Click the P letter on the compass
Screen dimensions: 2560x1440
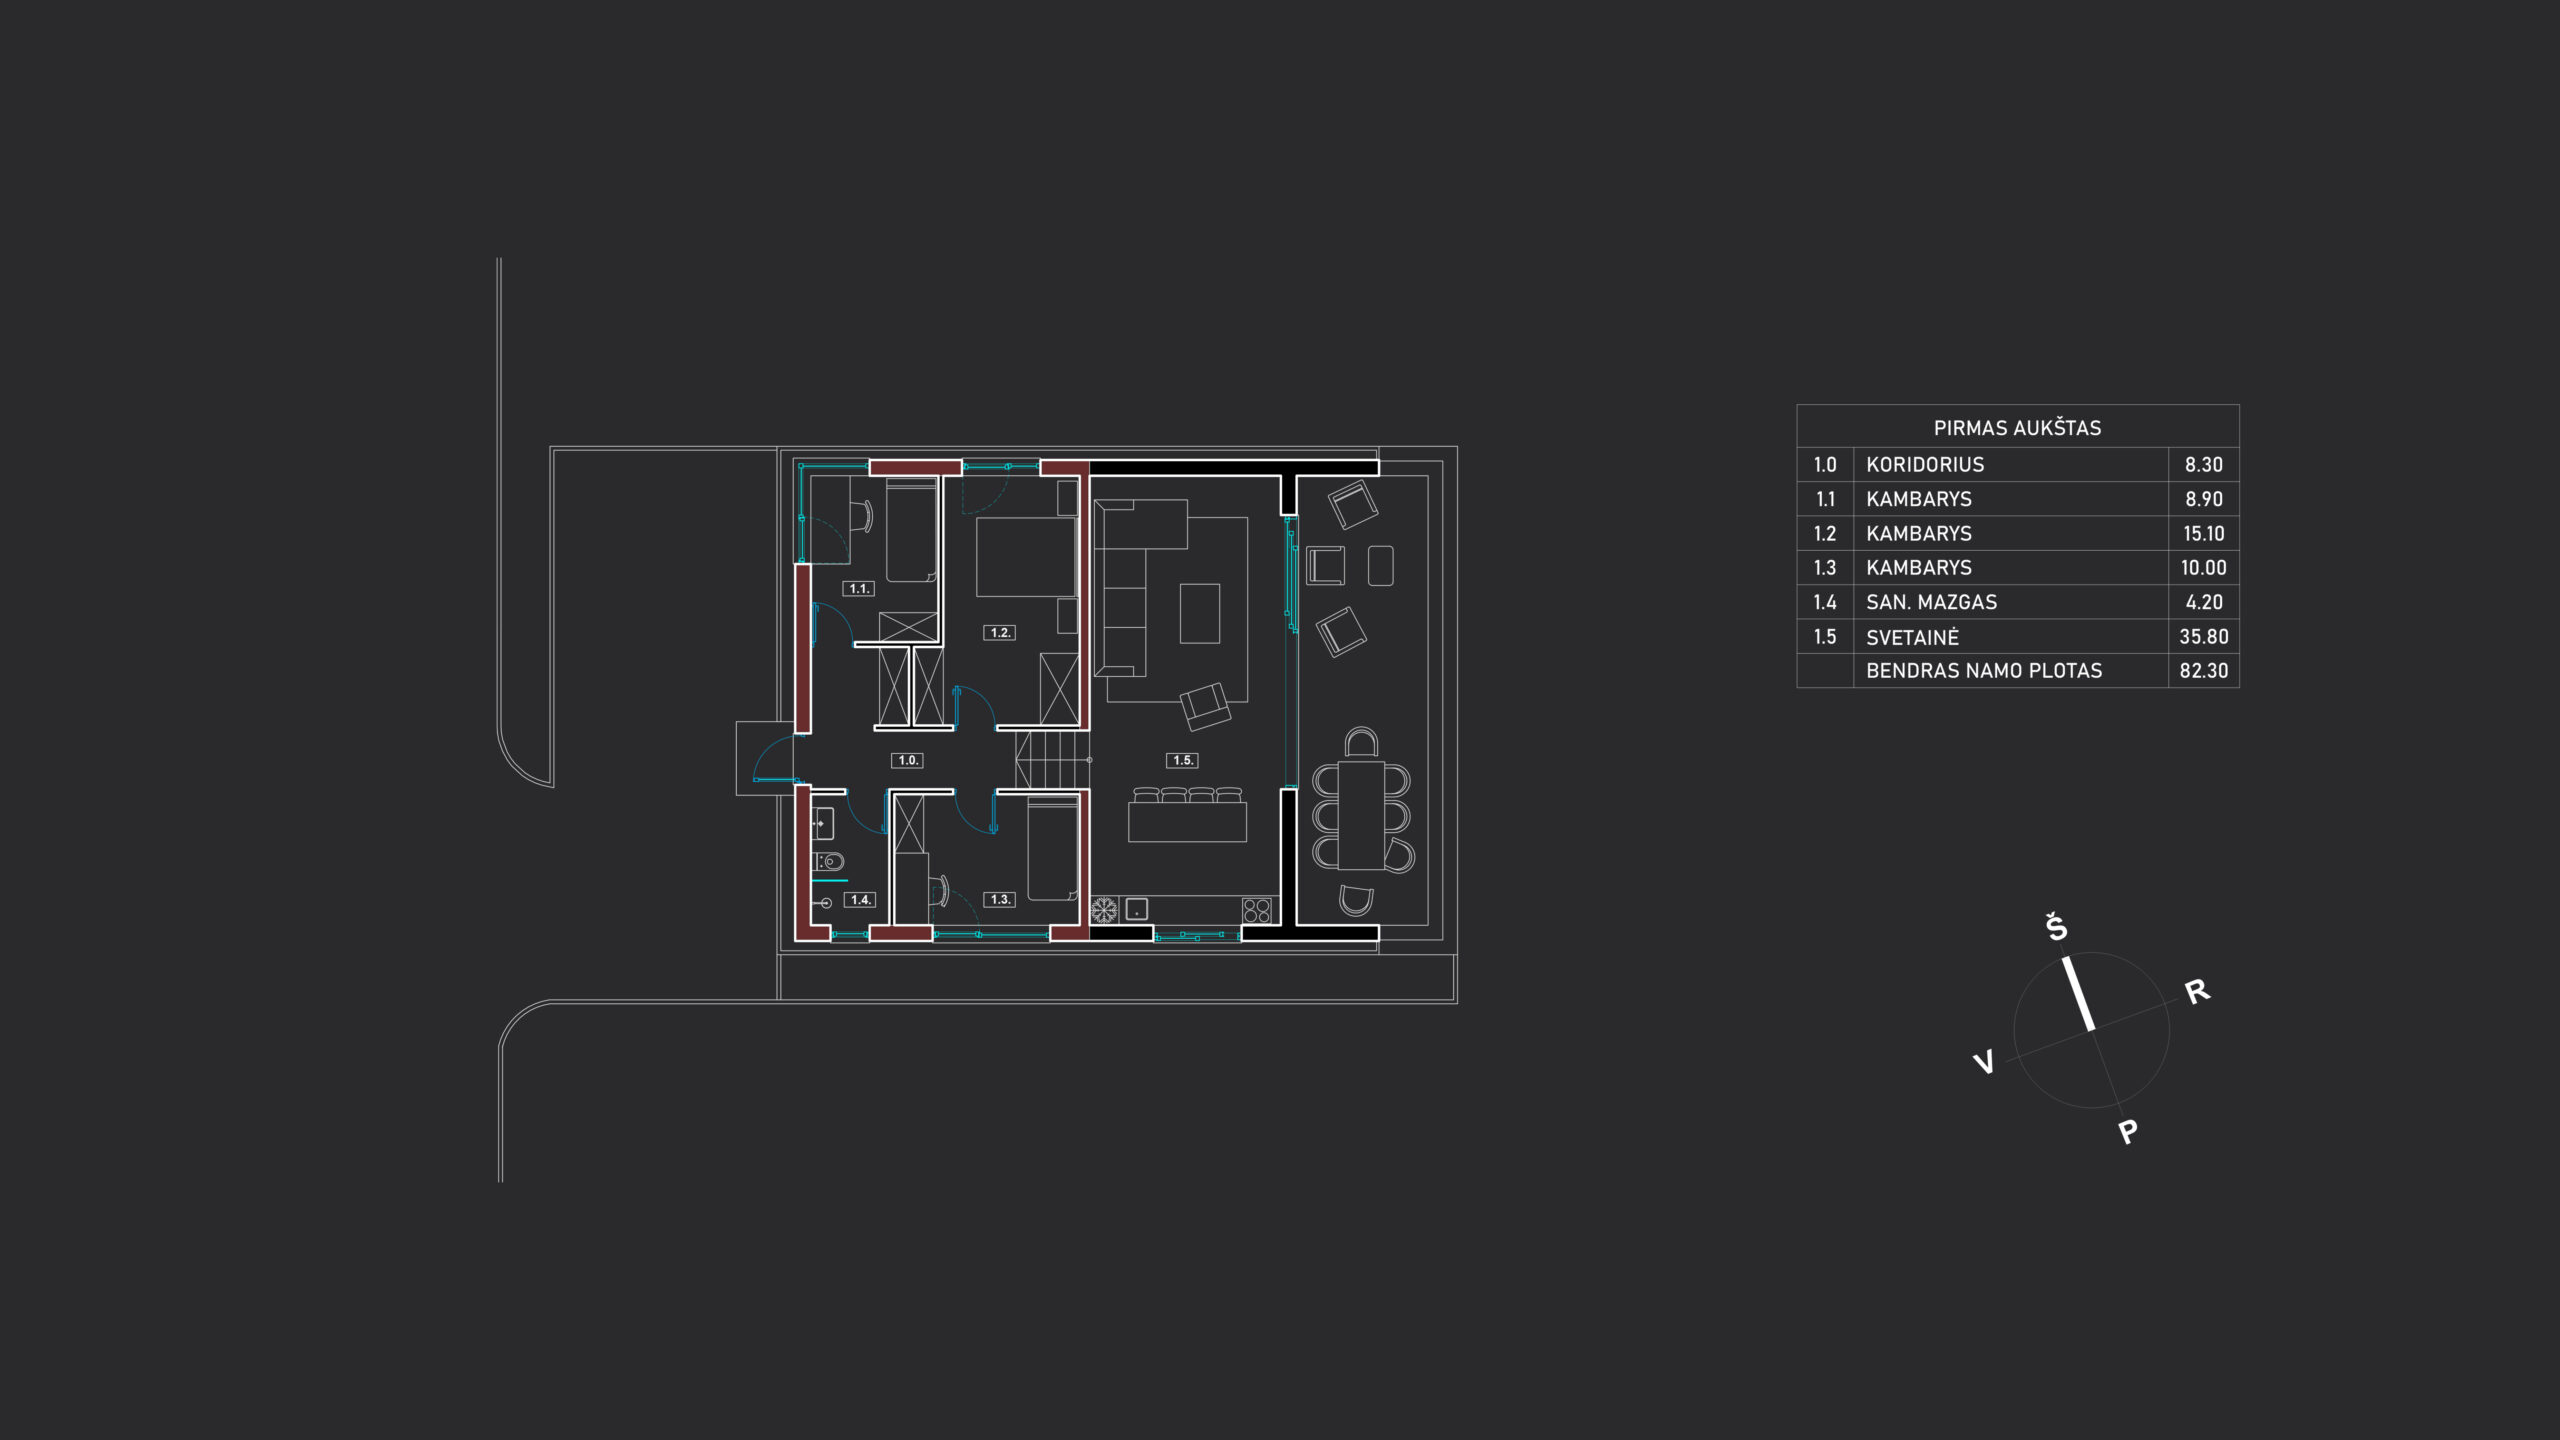(2127, 1132)
